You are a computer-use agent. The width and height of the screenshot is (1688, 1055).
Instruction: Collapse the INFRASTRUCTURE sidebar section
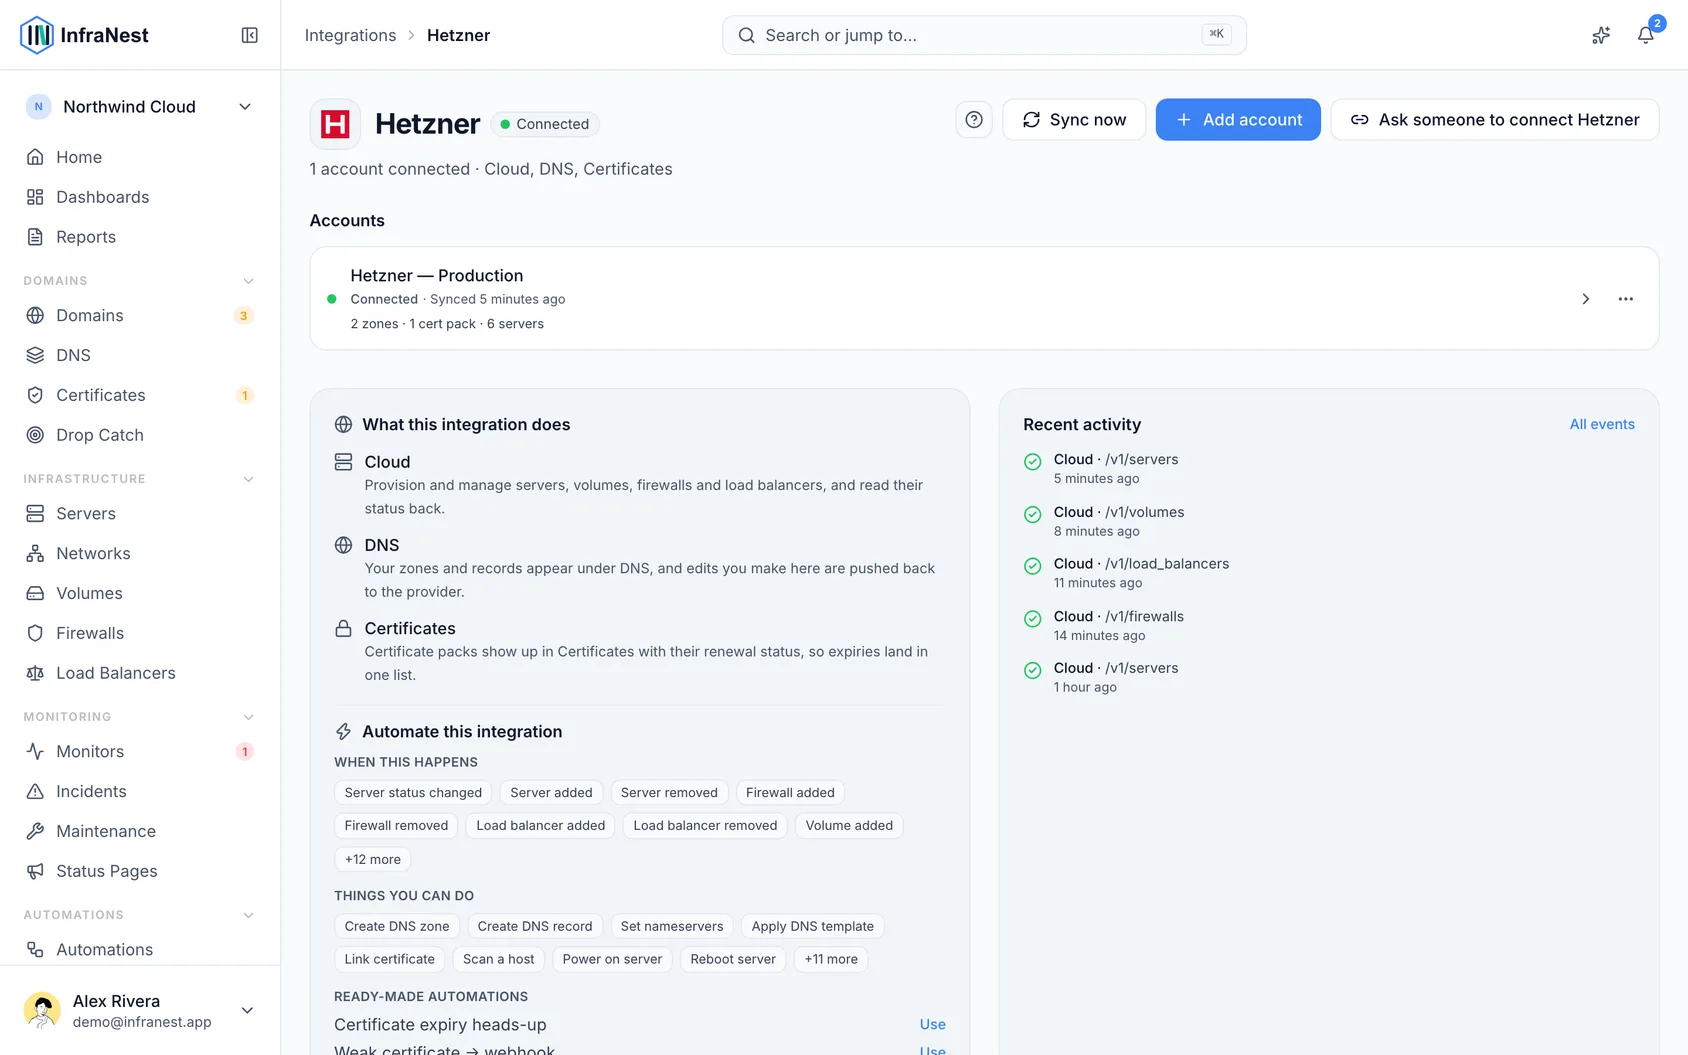coord(249,479)
